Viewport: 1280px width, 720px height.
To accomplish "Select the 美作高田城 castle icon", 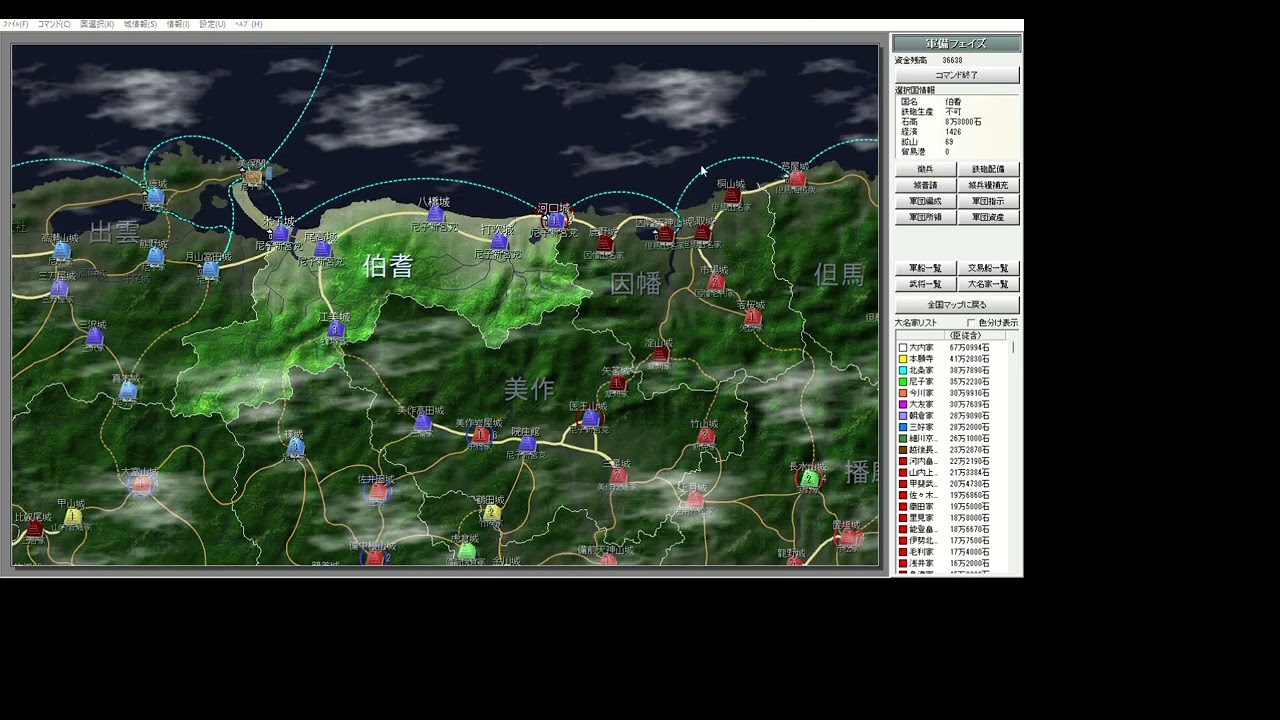I will click(x=422, y=423).
